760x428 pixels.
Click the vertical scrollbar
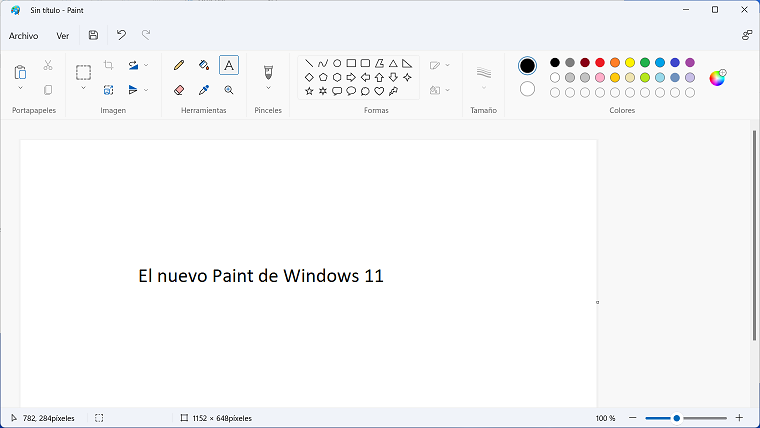[754, 235]
